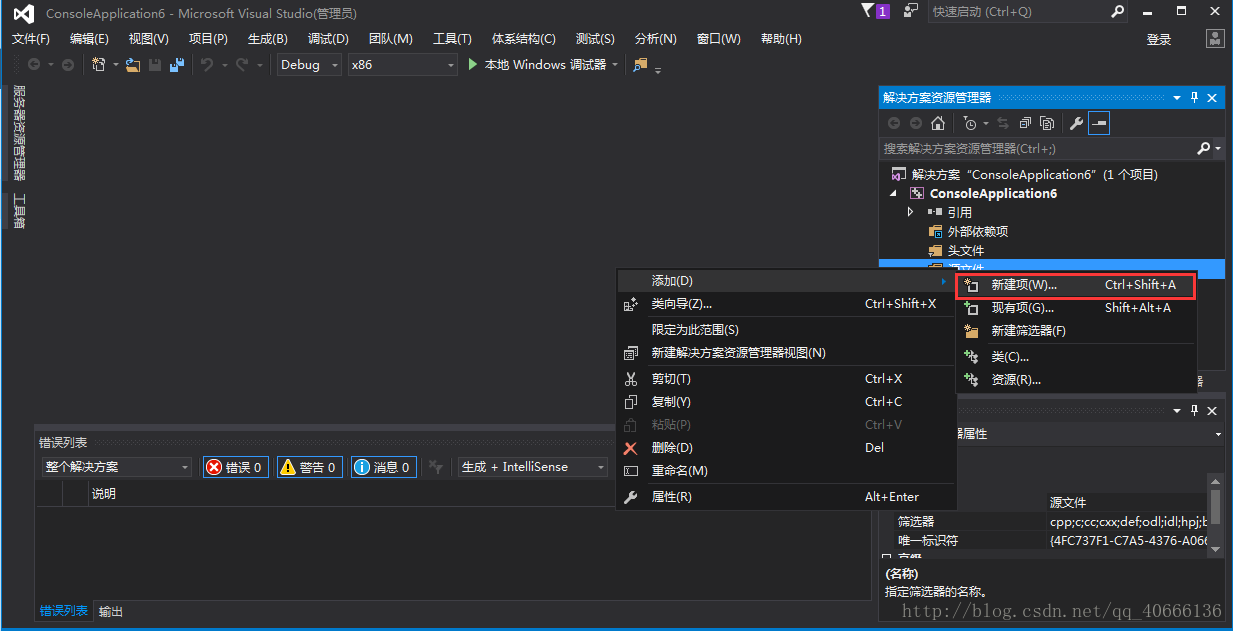Open the debugger target dropdown arrow

[x=615, y=65]
